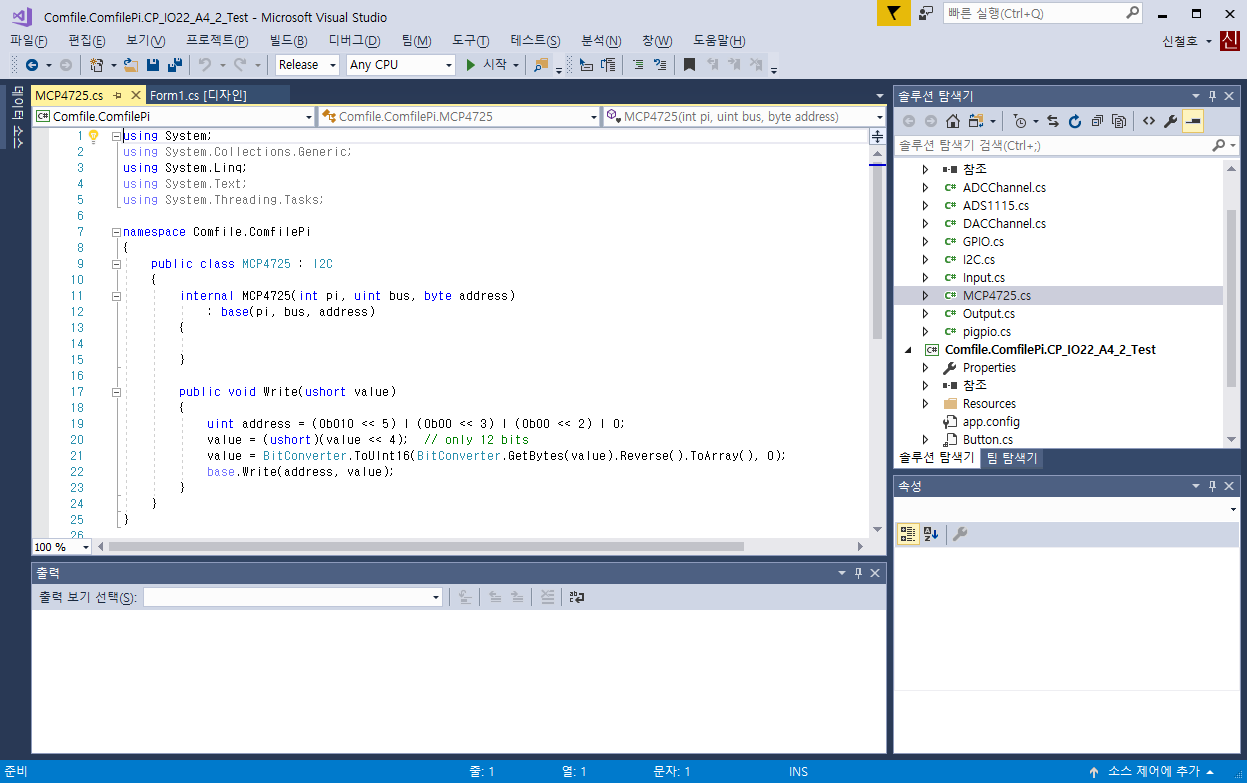Click the Save All toolbar icon

[x=174, y=65]
